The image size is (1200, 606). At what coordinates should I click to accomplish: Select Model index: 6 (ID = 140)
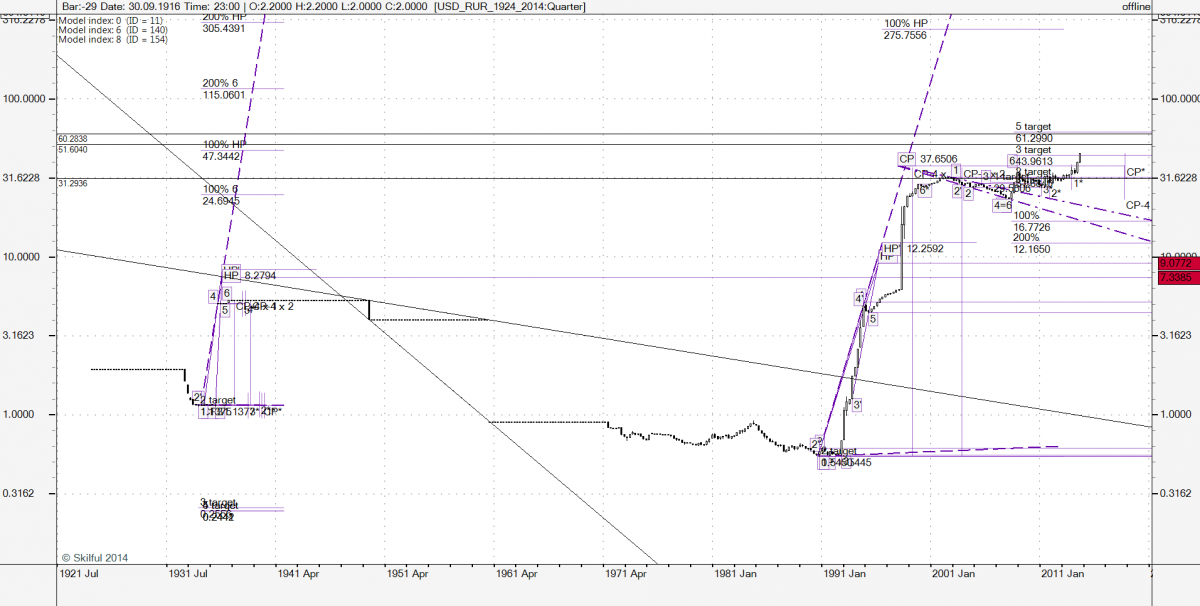tap(114, 30)
